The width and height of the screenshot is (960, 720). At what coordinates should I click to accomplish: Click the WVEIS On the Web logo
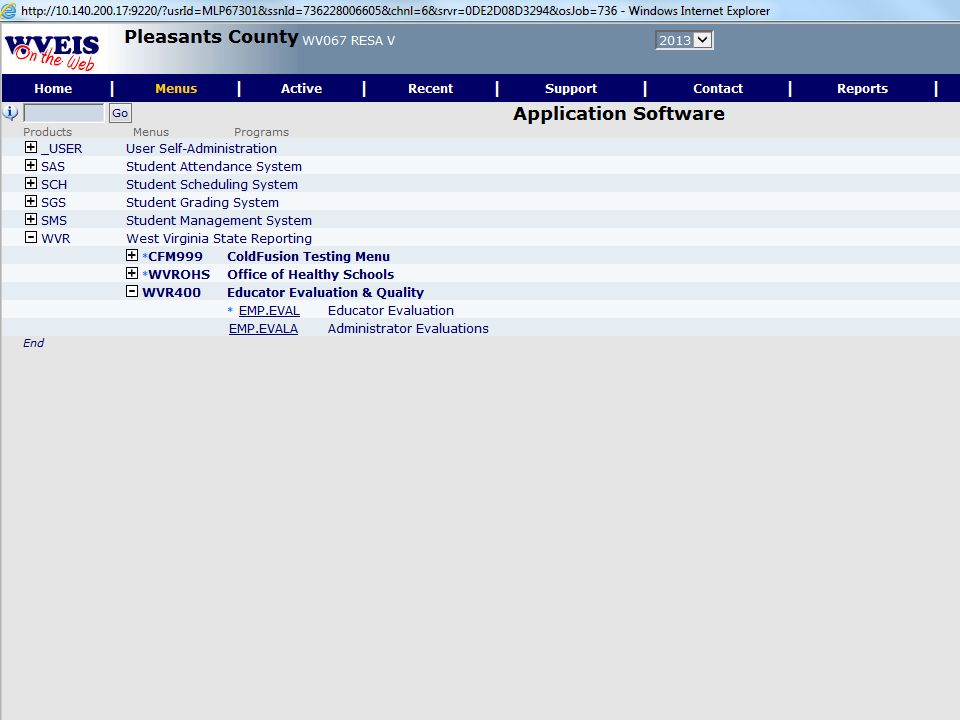pos(52,51)
